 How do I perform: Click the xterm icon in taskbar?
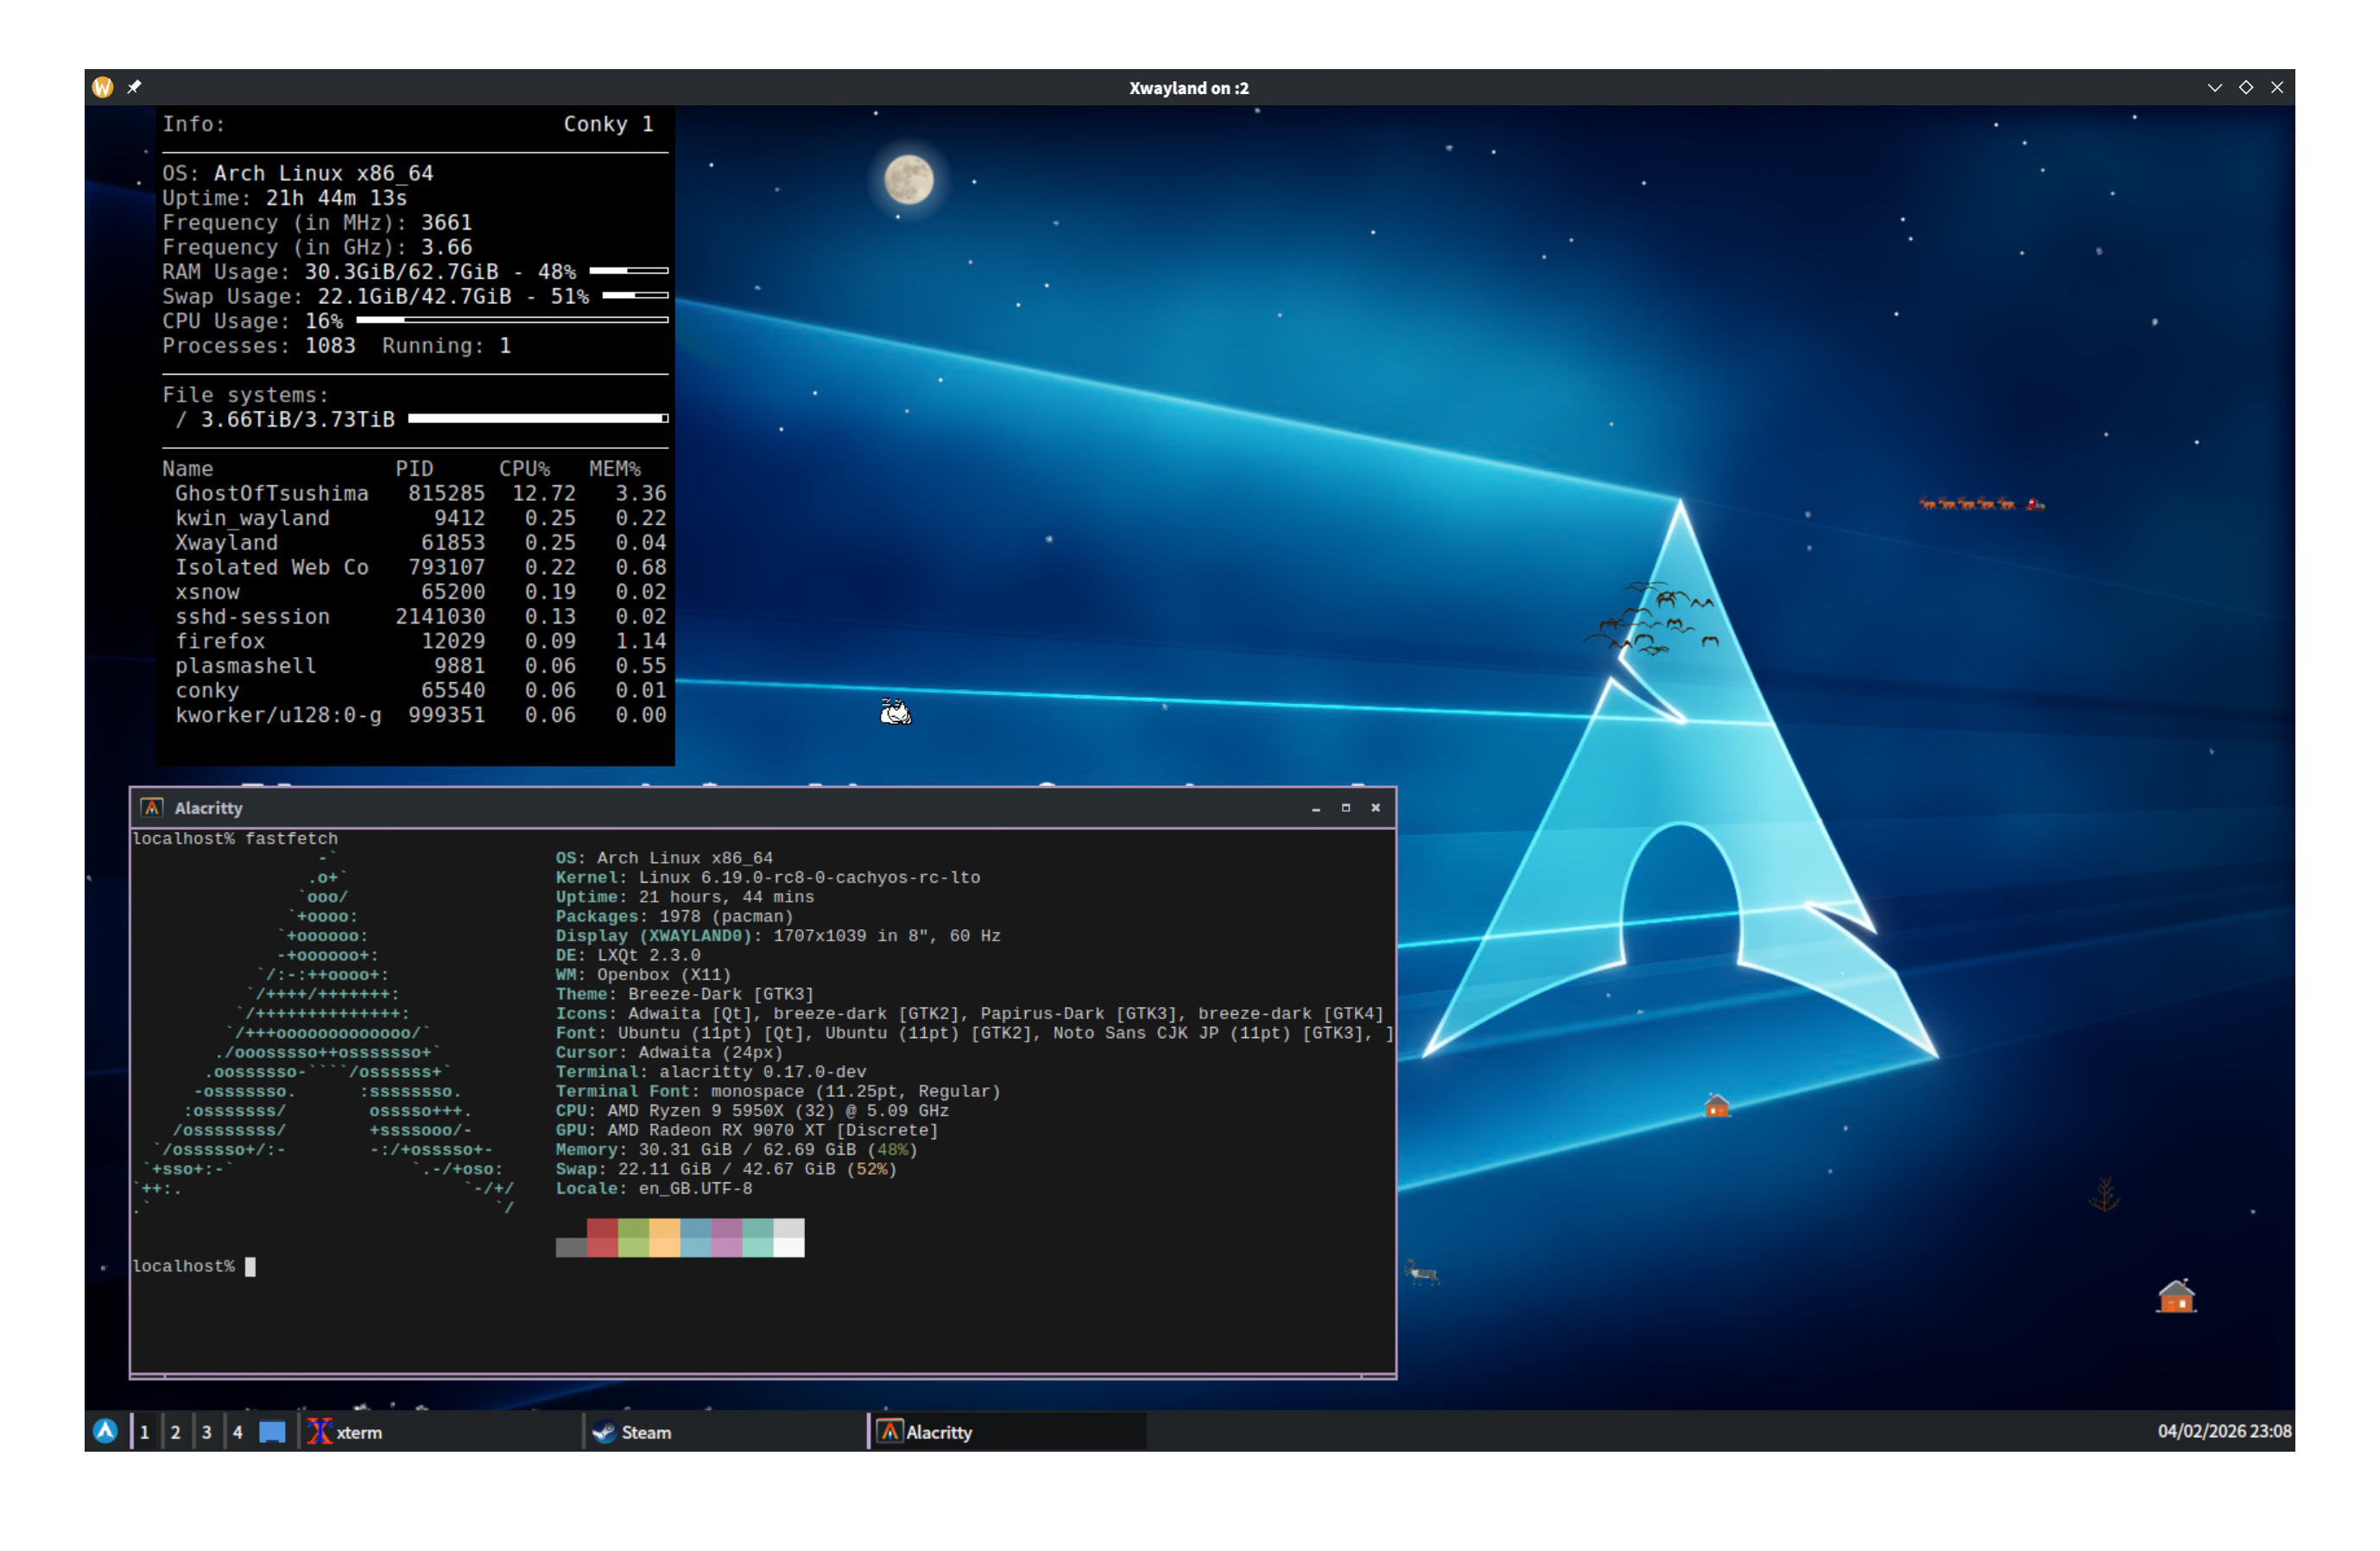[319, 1432]
